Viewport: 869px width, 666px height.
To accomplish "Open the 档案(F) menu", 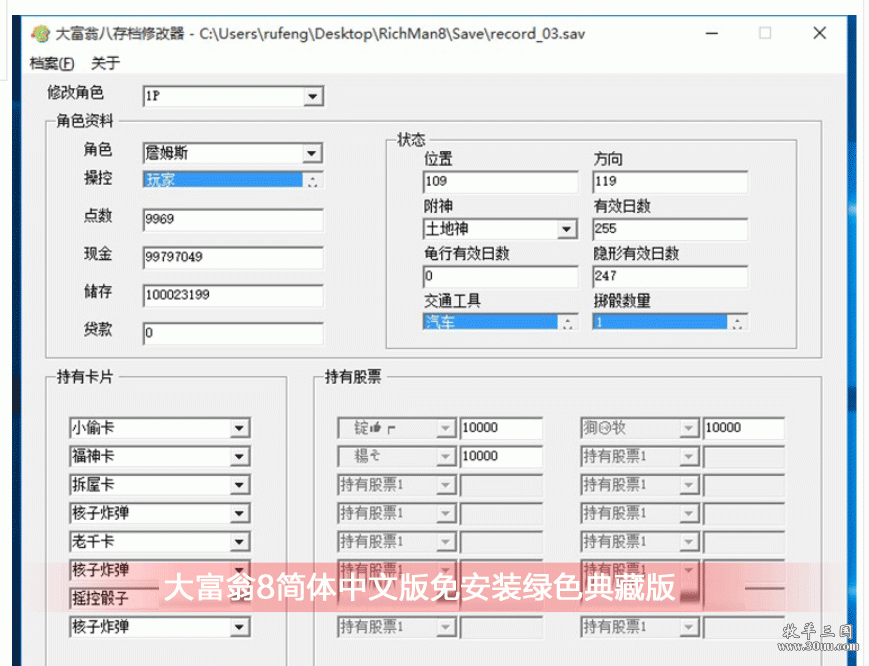I will pos(52,63).
